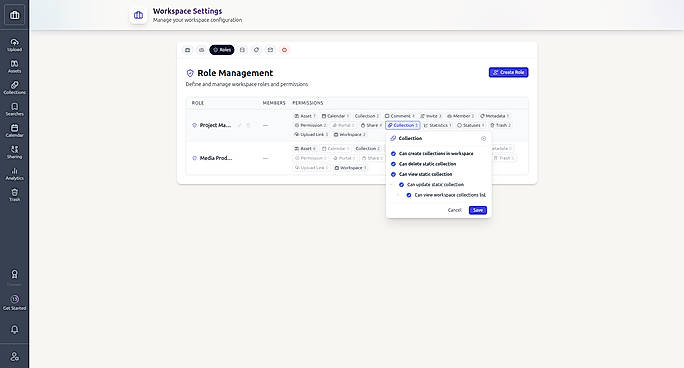Select the first settings tab left of Roles

[x=188, y=50]
